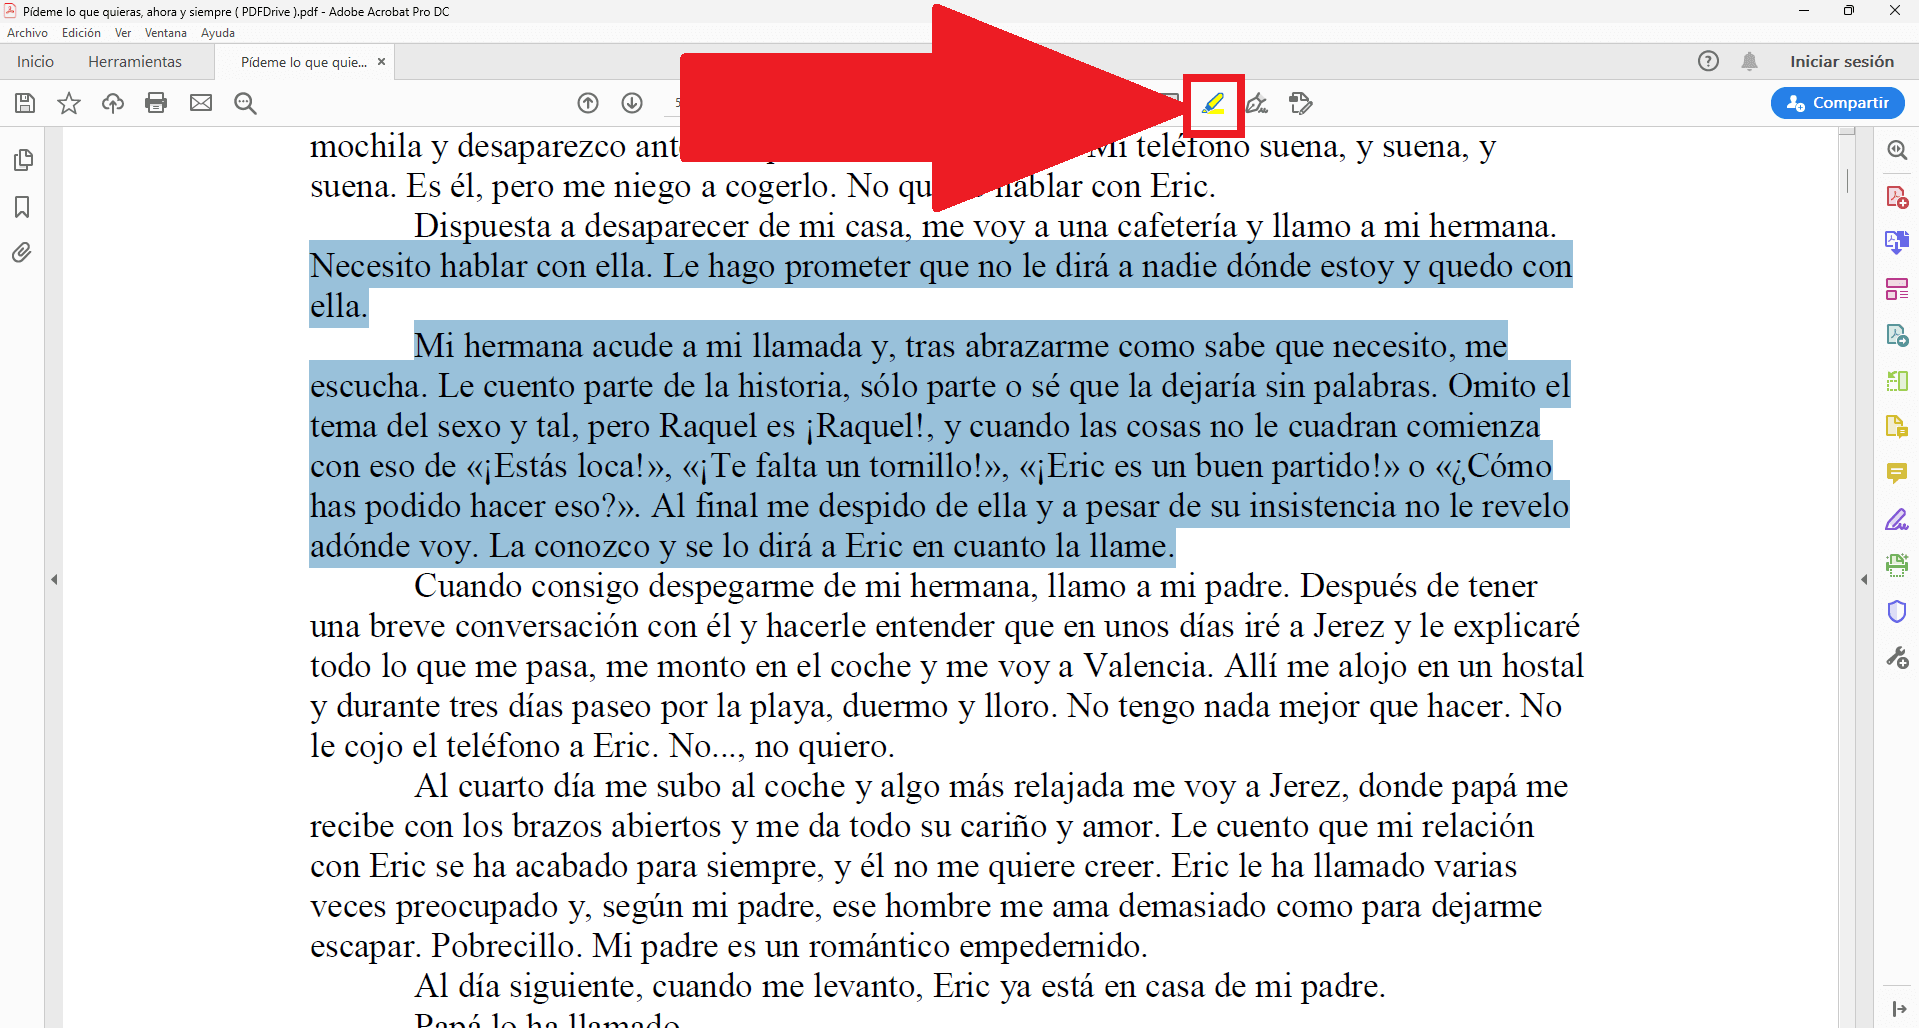Switch to the Herramientas tab
1919x1028 pixels.
(x=135, y=62)
